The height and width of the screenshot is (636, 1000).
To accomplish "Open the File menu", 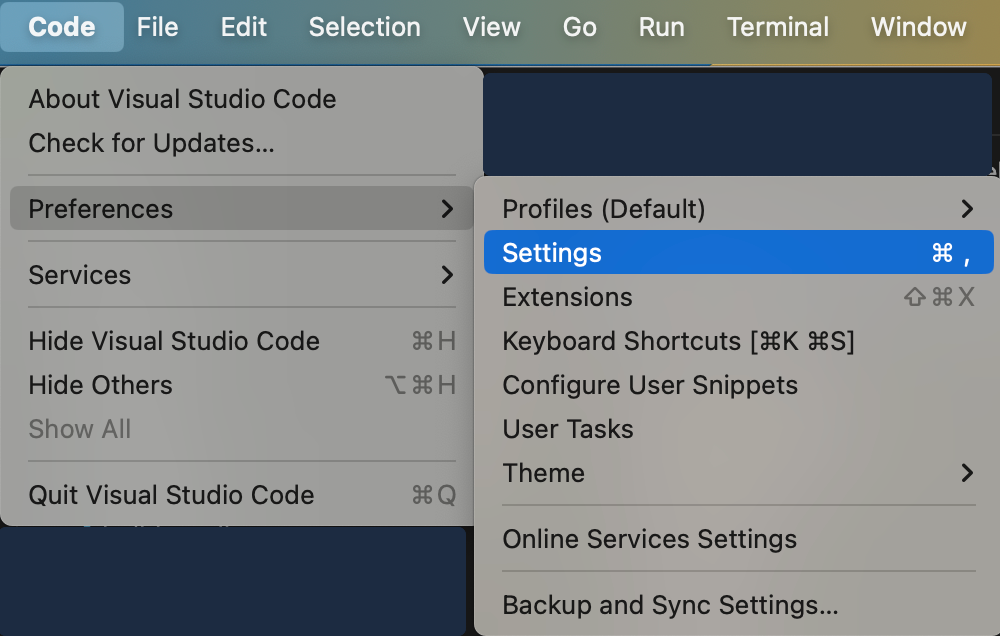I will coord(158,27).
